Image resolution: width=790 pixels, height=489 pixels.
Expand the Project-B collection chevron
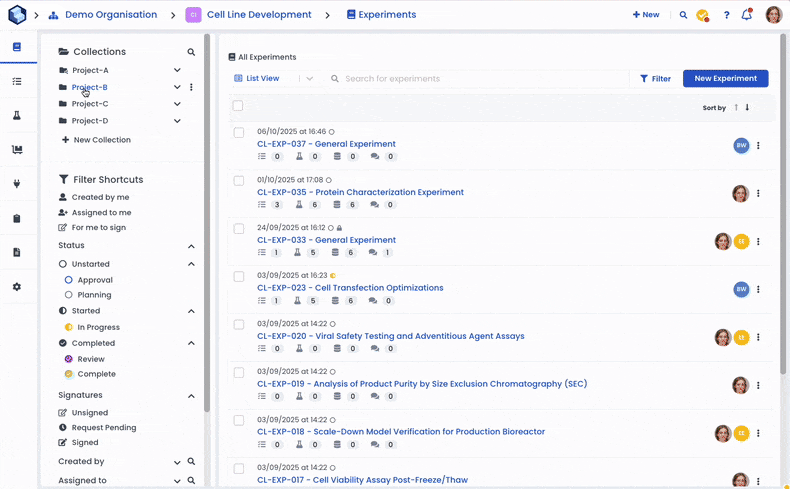click(x=177, y=87)
